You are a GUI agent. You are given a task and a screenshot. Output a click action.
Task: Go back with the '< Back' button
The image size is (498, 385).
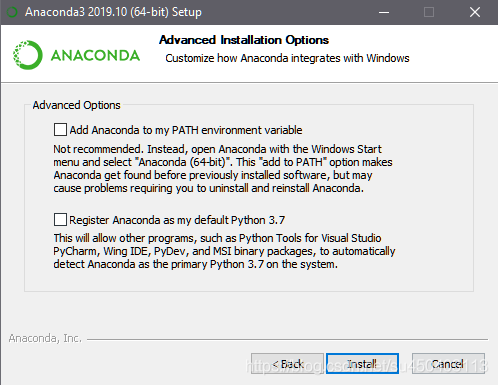[287, 364]
